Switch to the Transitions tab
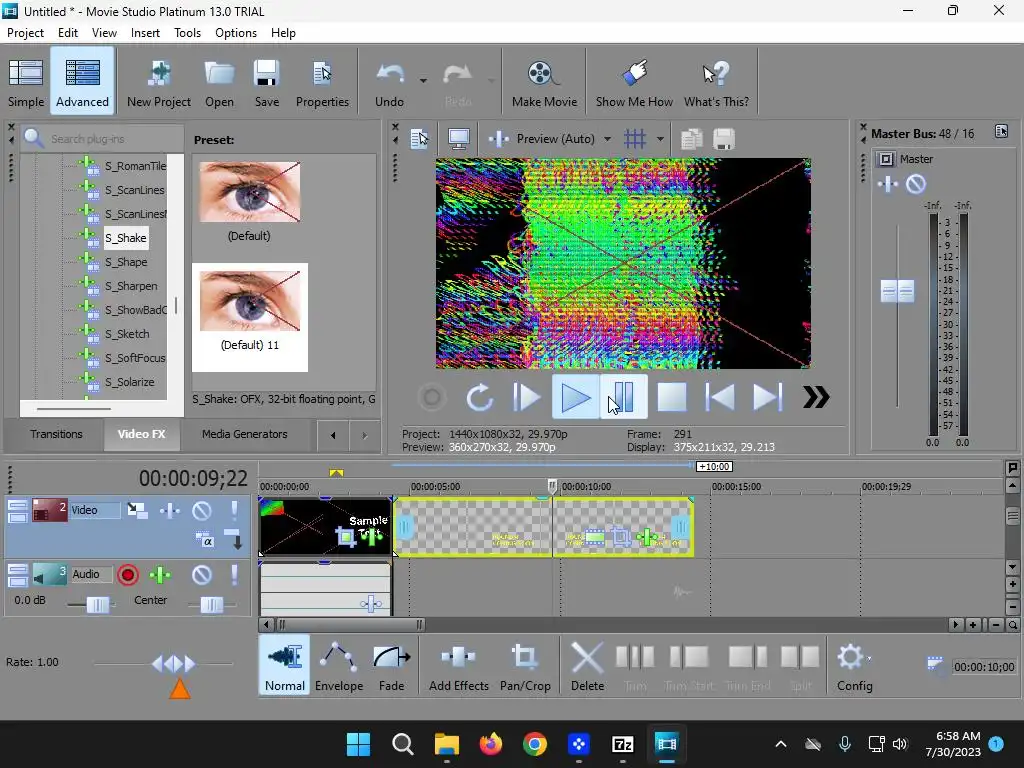Image resolution: width=1024 pixels, height=768 pixels. click(x=56, y=434)
